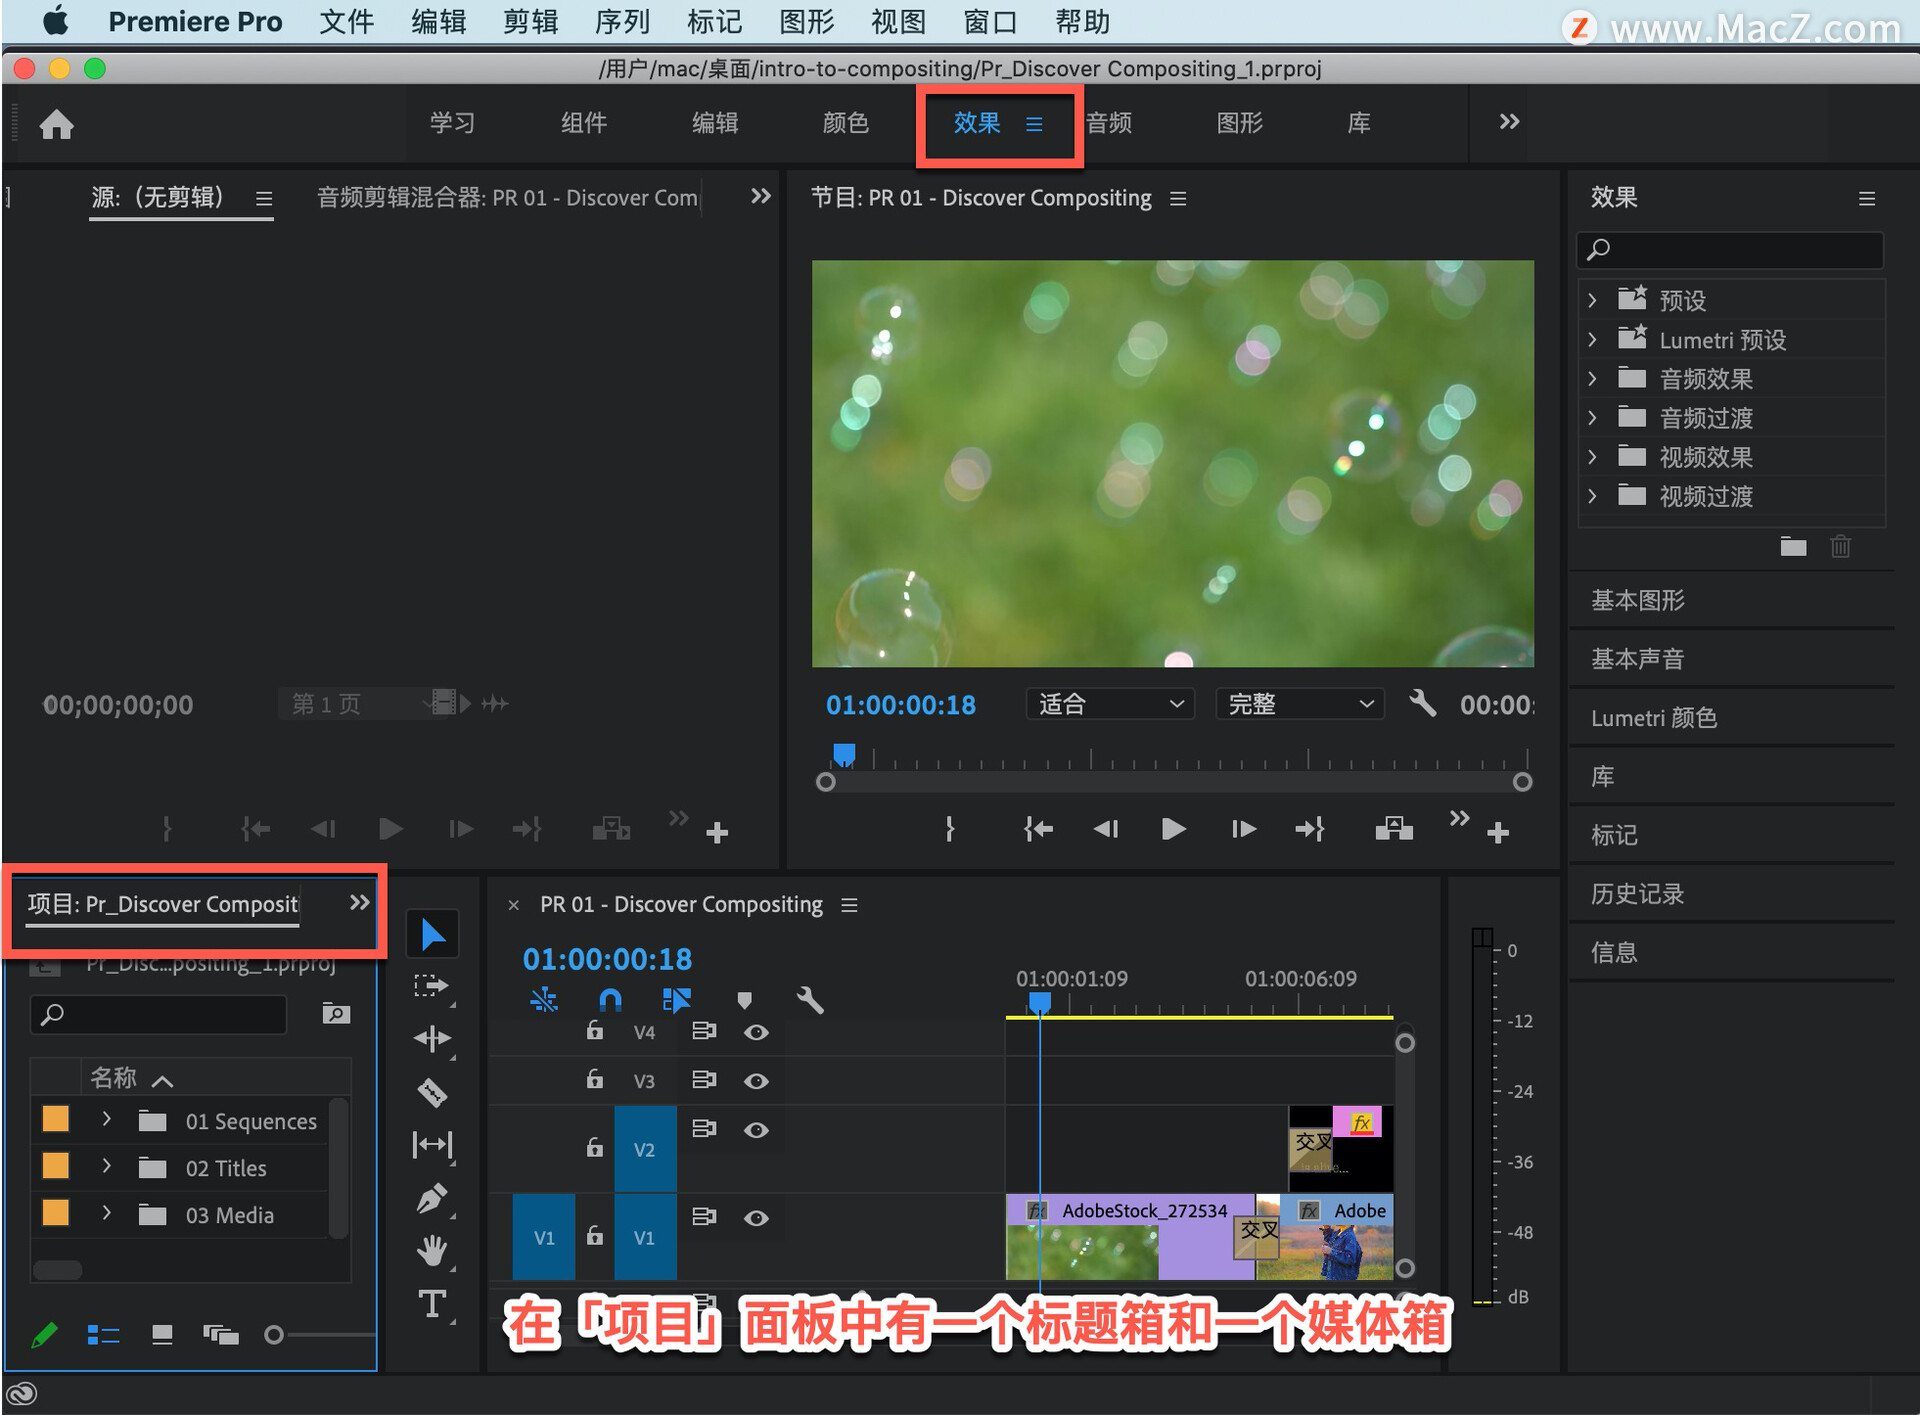Viewport: 1920px width, 1415px height.
Task: Create new custom bin in Effects panel
Action: click(x=1793, y=546)
